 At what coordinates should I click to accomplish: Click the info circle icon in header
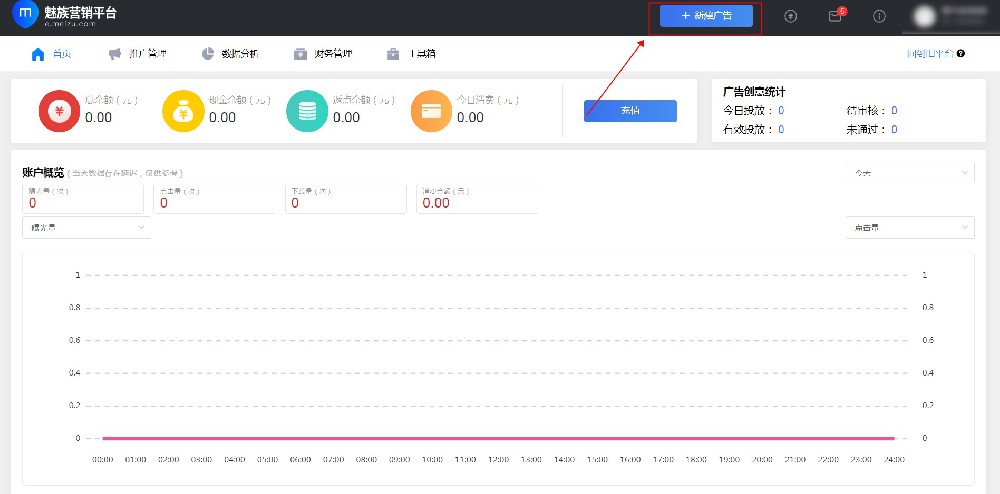(x=879, y=16)
